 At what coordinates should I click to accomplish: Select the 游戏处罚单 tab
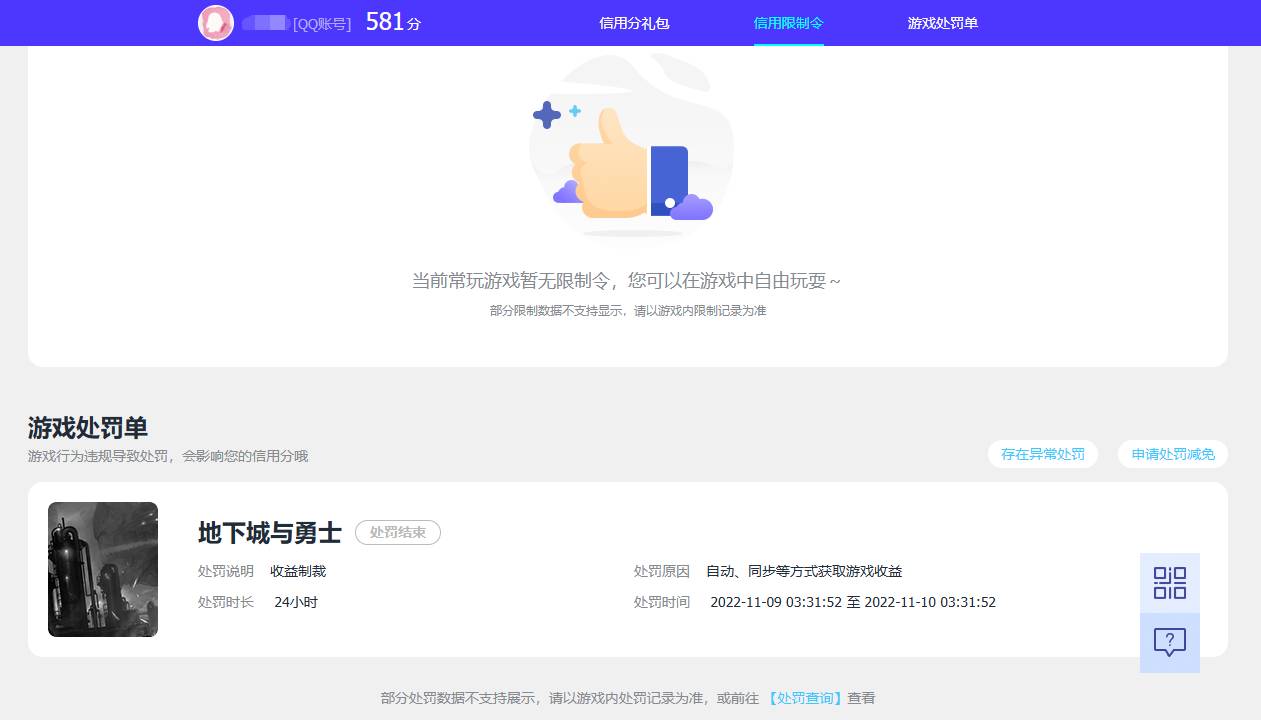click(941, 22)
